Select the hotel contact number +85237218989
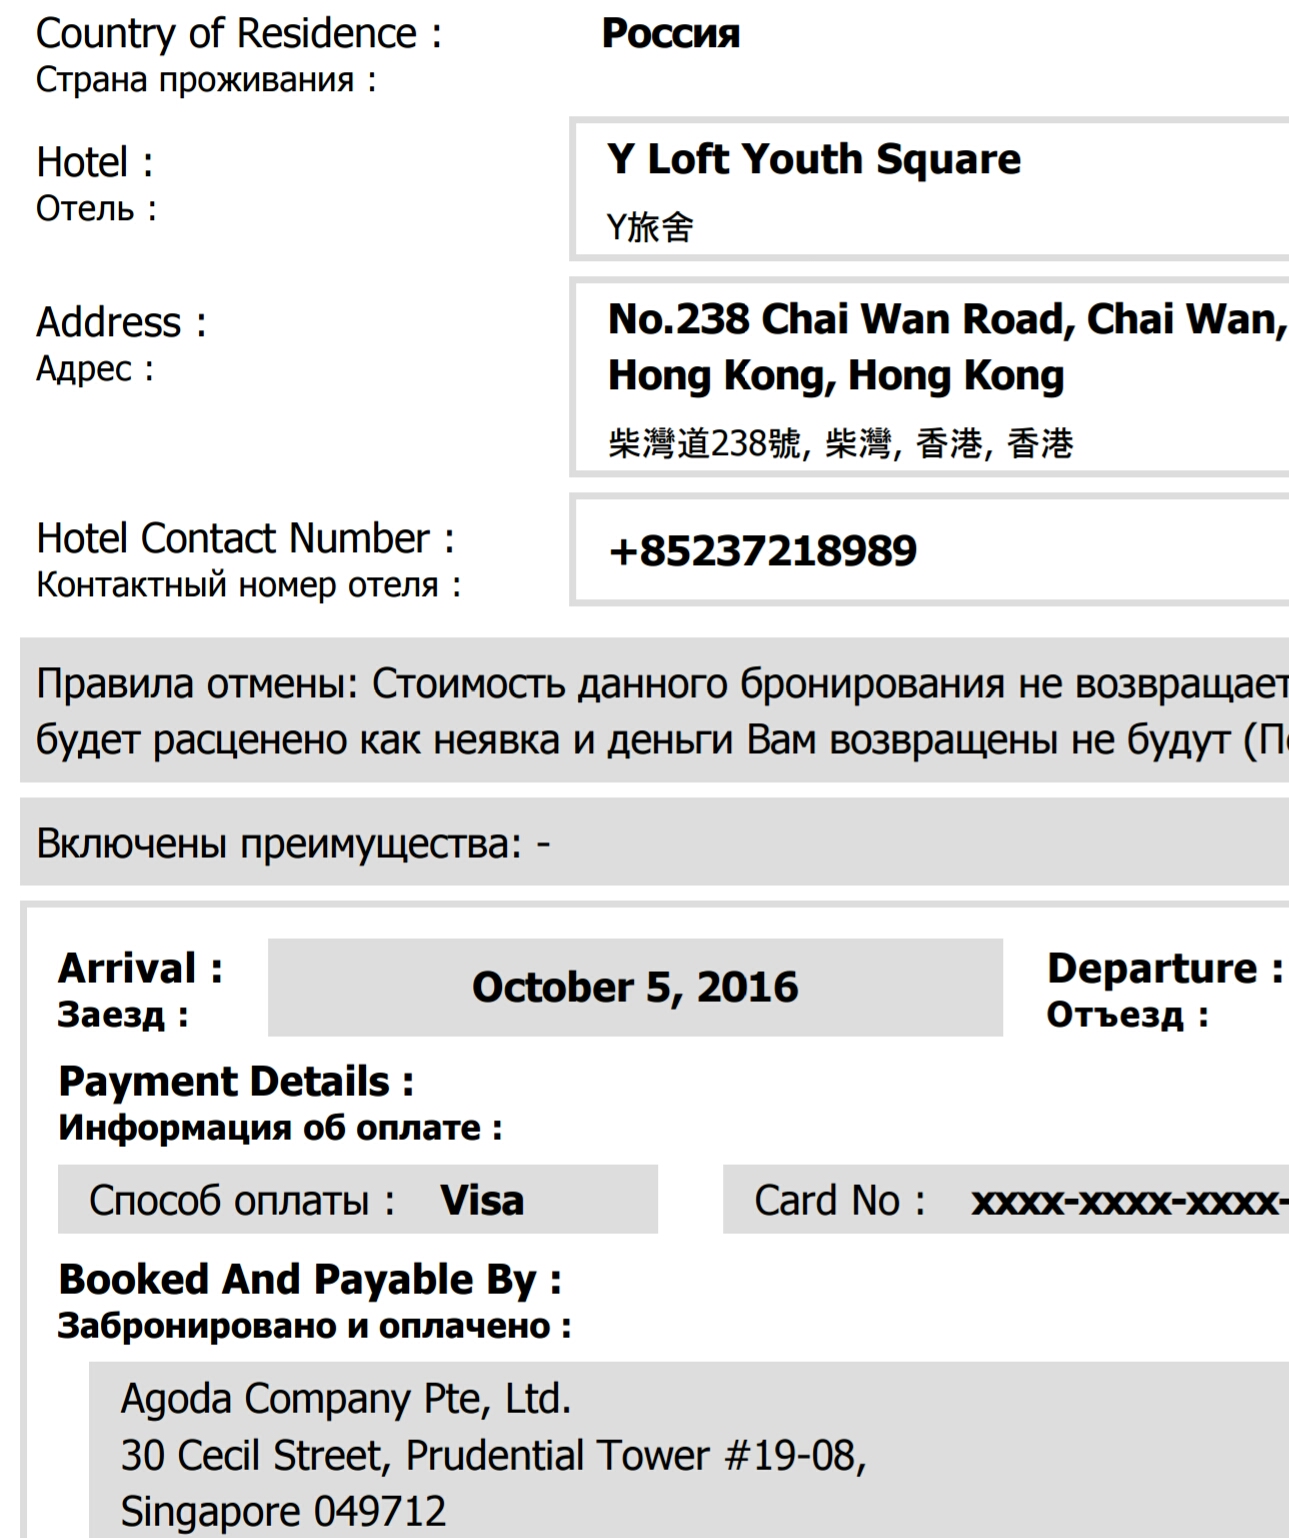 pos(762,551)
